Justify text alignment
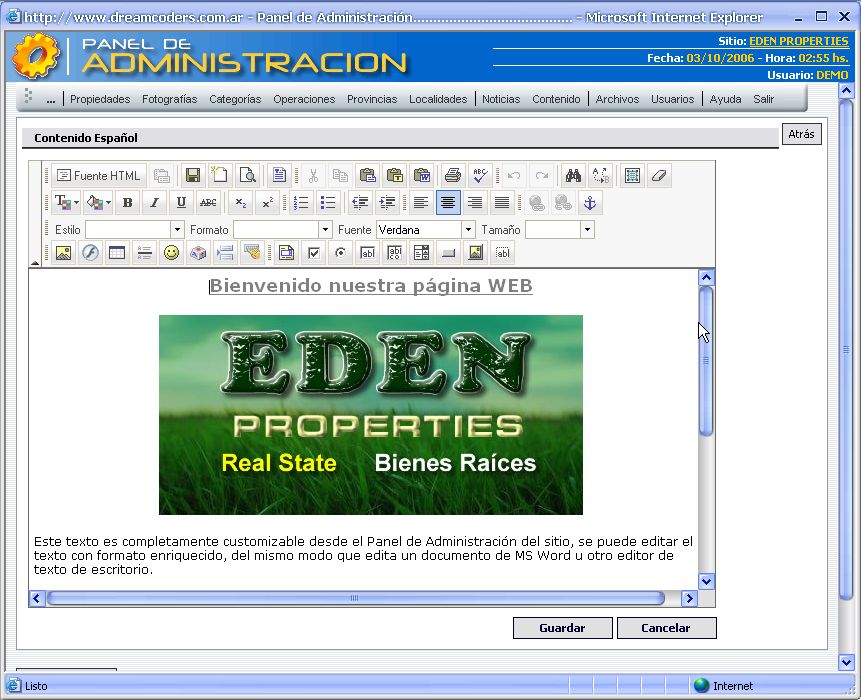 tap(502, 203)
